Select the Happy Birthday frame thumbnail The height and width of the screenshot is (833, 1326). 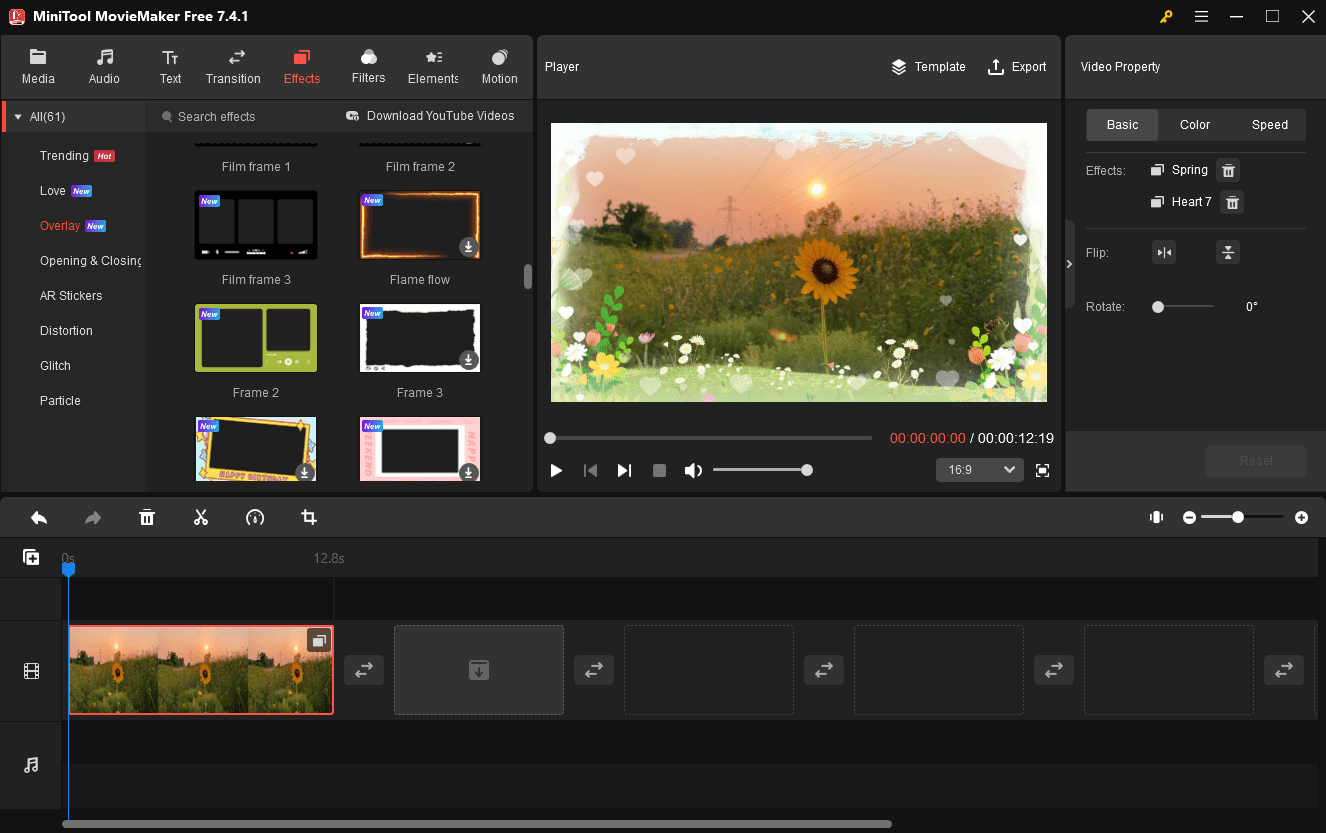(x=256, y=449)
